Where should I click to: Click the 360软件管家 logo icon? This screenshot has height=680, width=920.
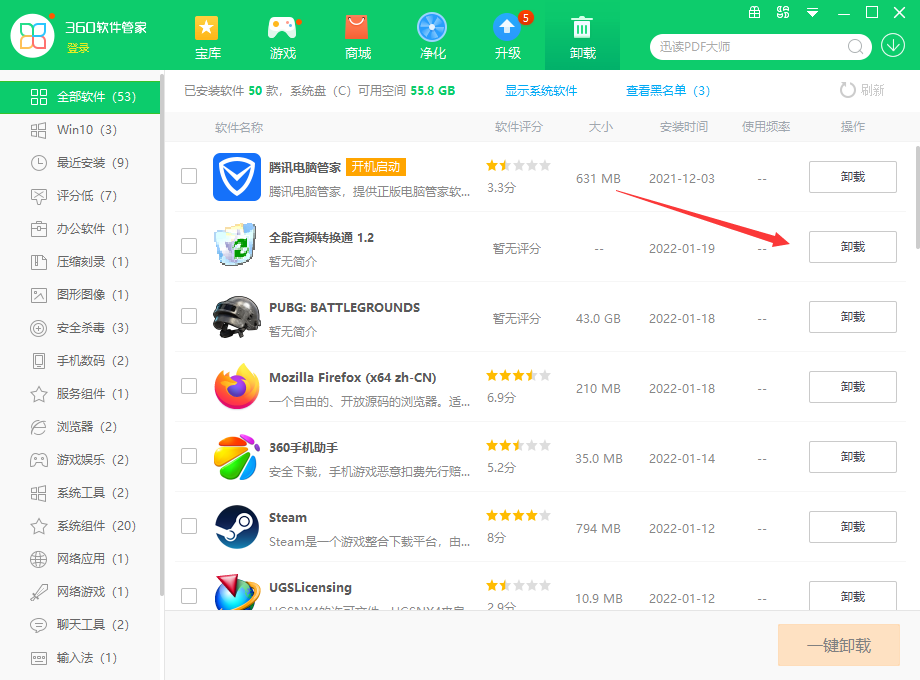[x=33, y=36]
